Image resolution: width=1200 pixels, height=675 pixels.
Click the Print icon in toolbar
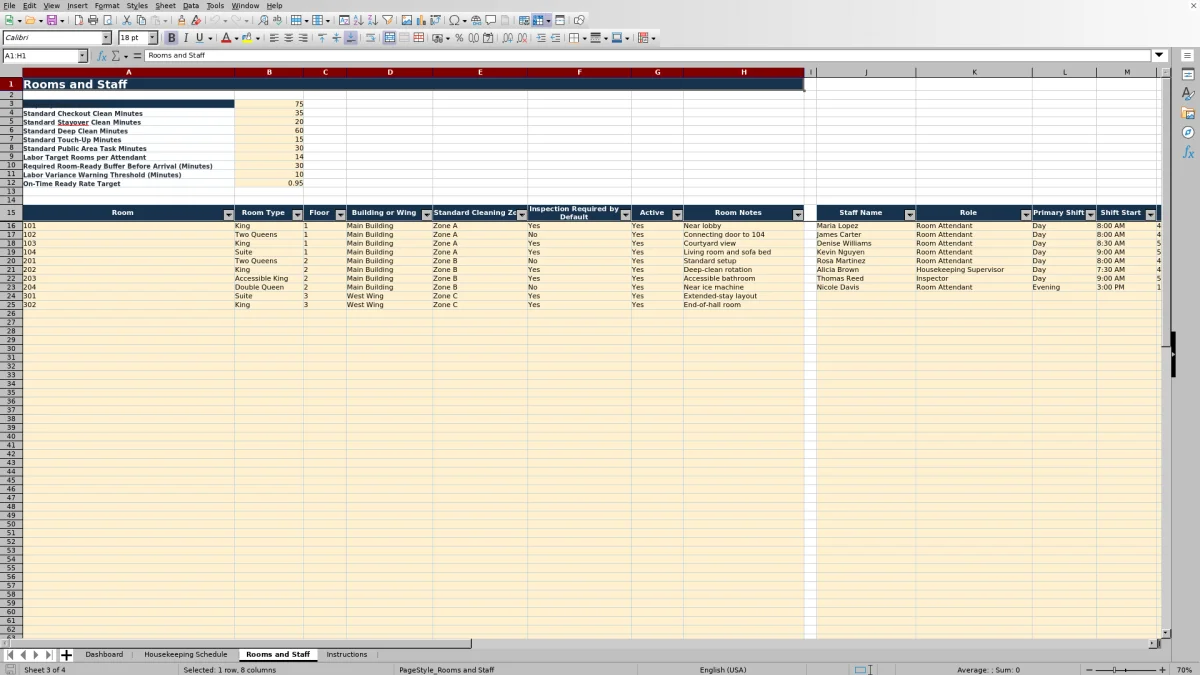point(92,20)
